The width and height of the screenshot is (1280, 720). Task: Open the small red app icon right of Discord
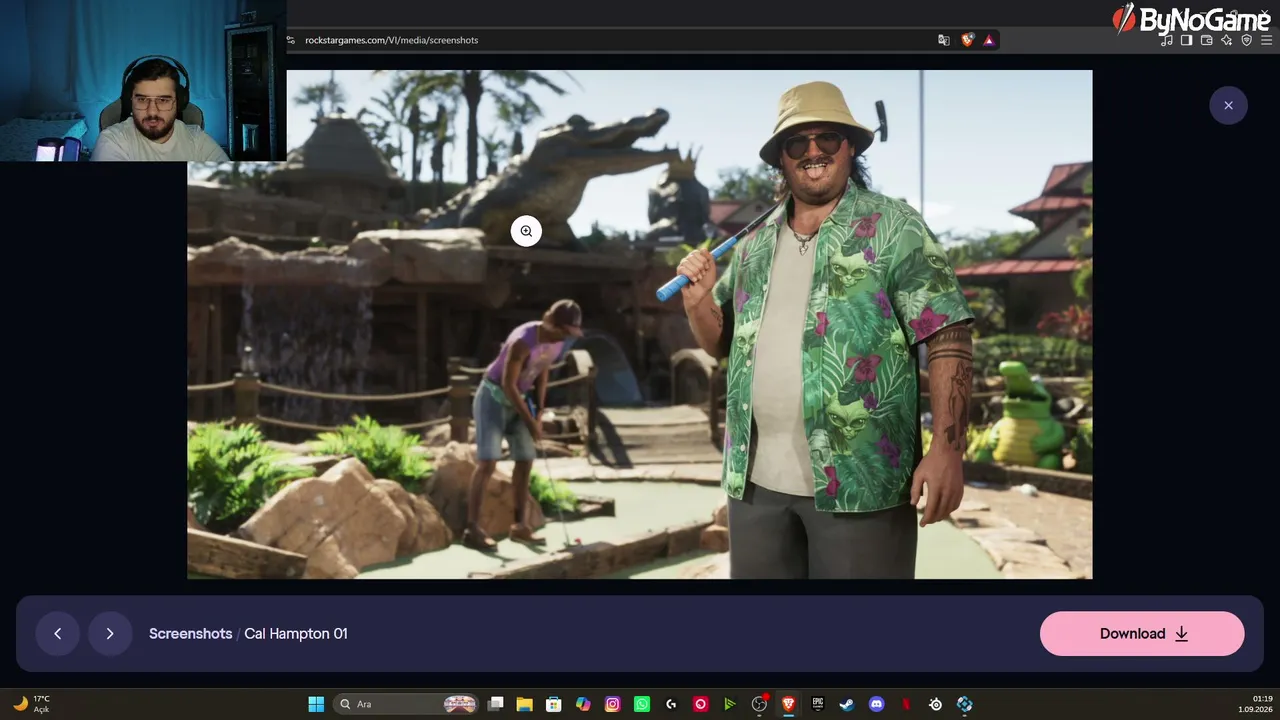tap(906, 704)
